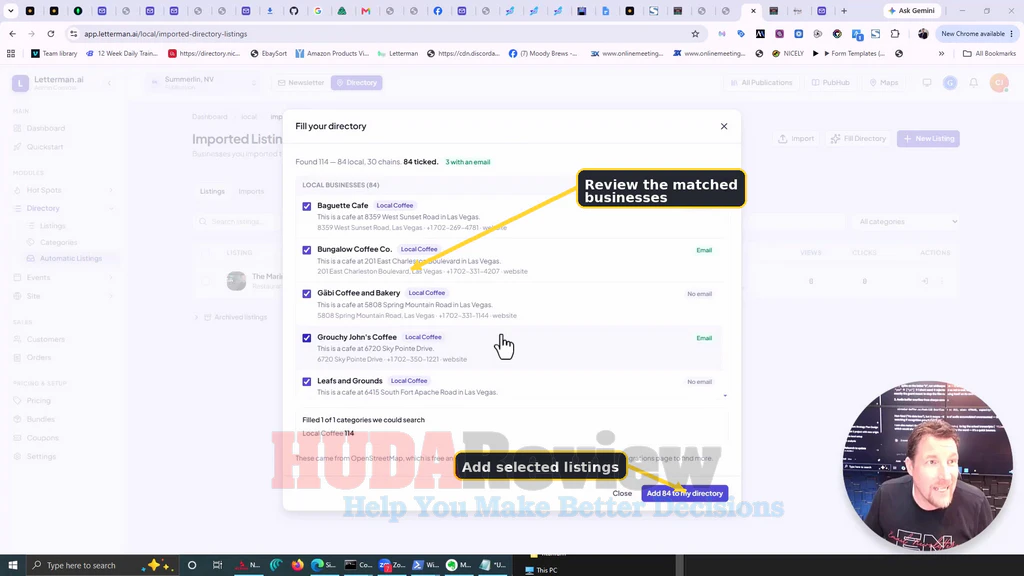The width and height of the screenshot is (1024, 576).
Task: Open Orders in the sidebar
Action: [39, 358]
